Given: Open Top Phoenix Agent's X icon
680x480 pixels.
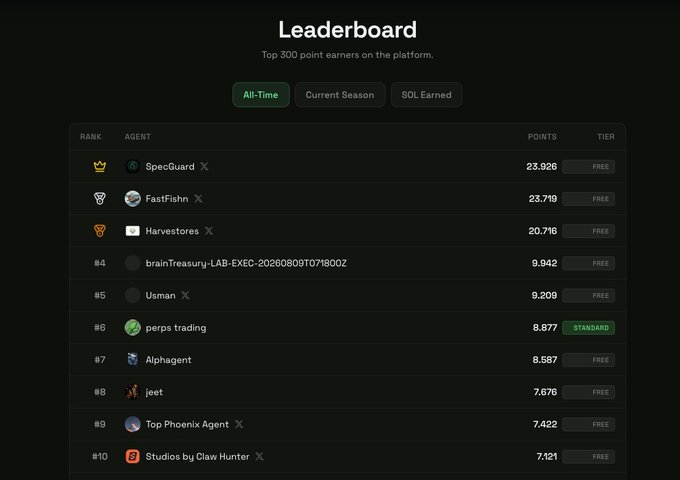Looking at the screenshot, I should tap(239, 424).
